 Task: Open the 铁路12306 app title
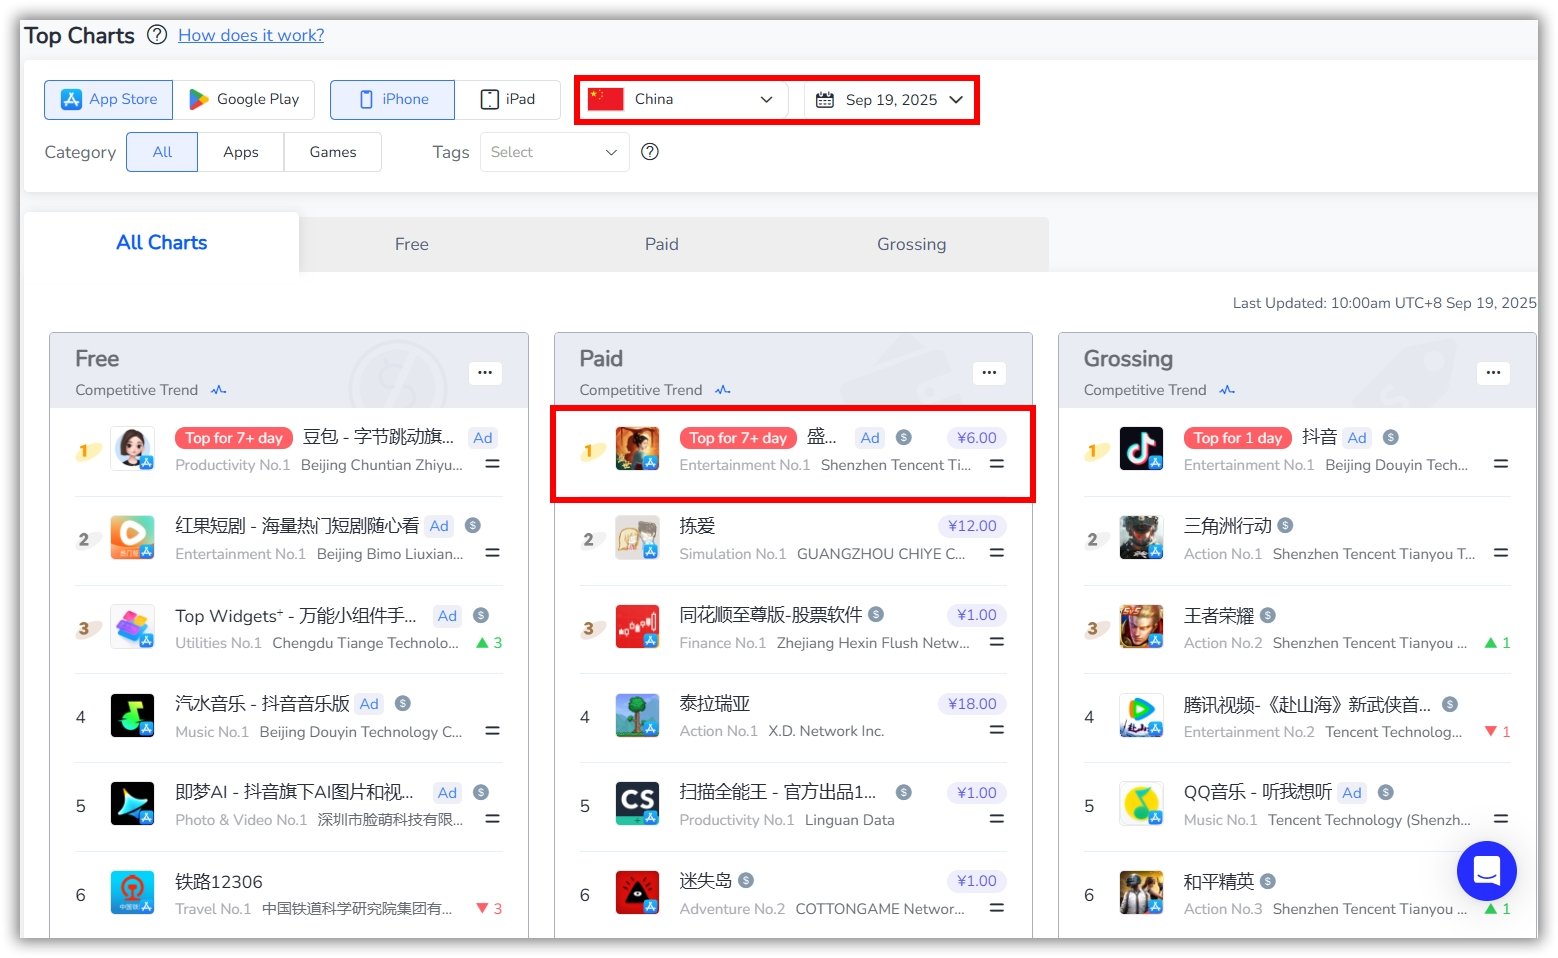[219, 882]
